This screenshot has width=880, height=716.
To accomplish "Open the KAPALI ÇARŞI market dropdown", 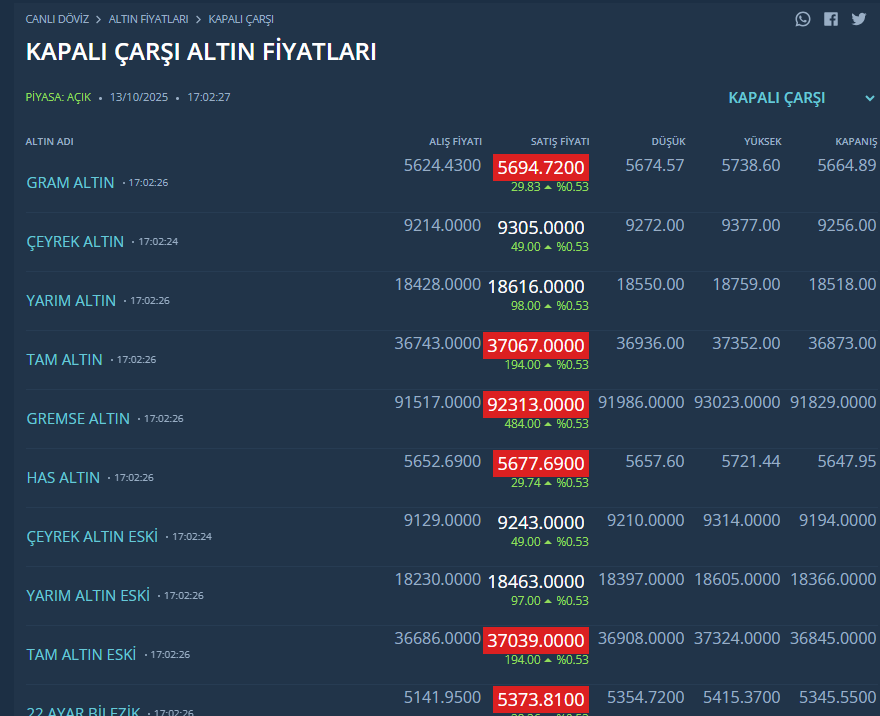I will pyautogui.click(x=777, y=98).
